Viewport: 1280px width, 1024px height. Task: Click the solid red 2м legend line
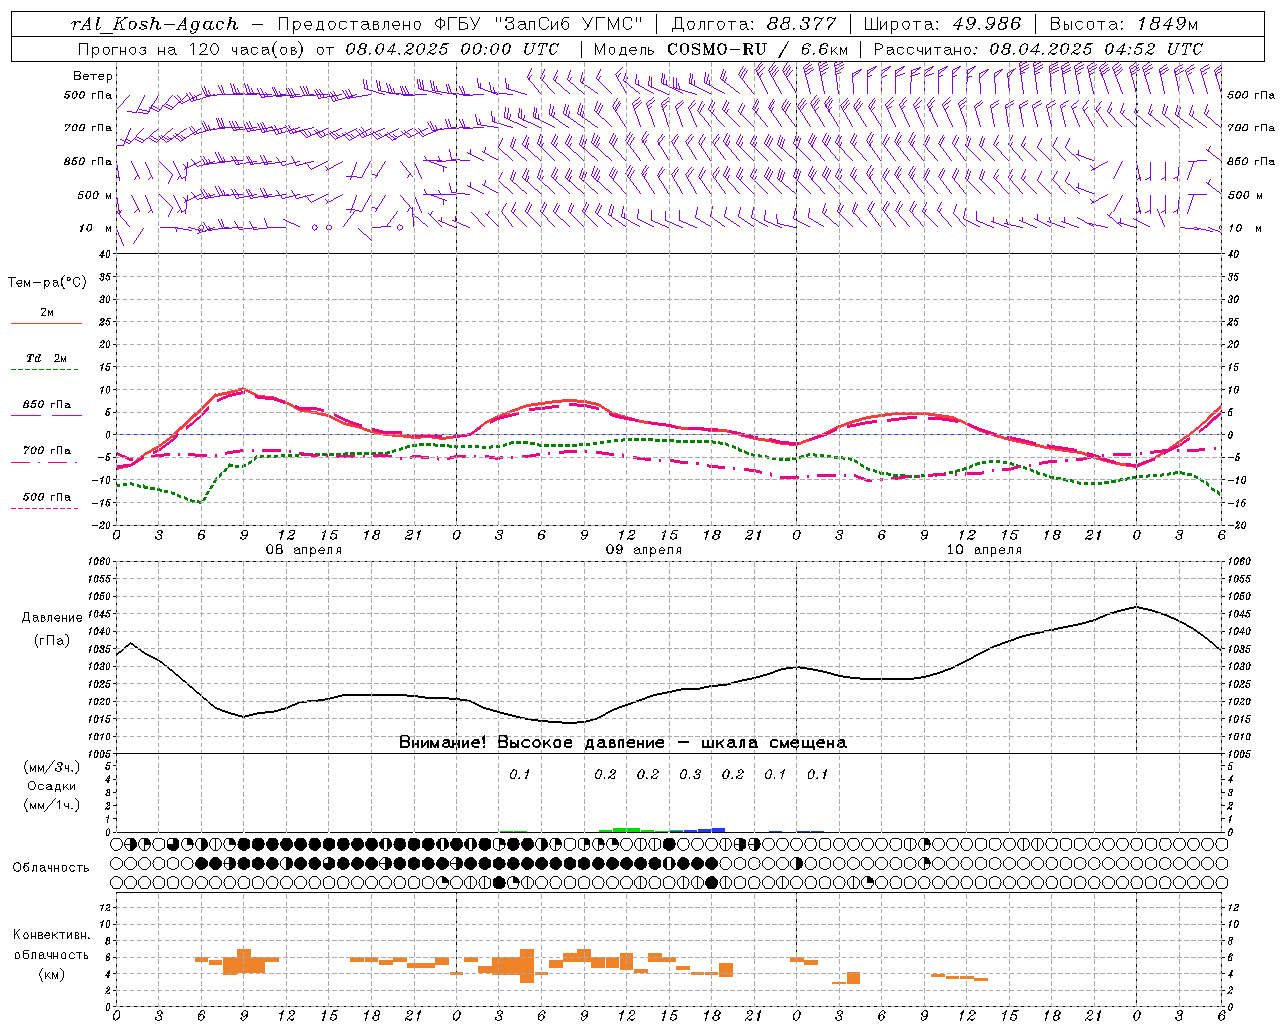[x=46, y=323]
